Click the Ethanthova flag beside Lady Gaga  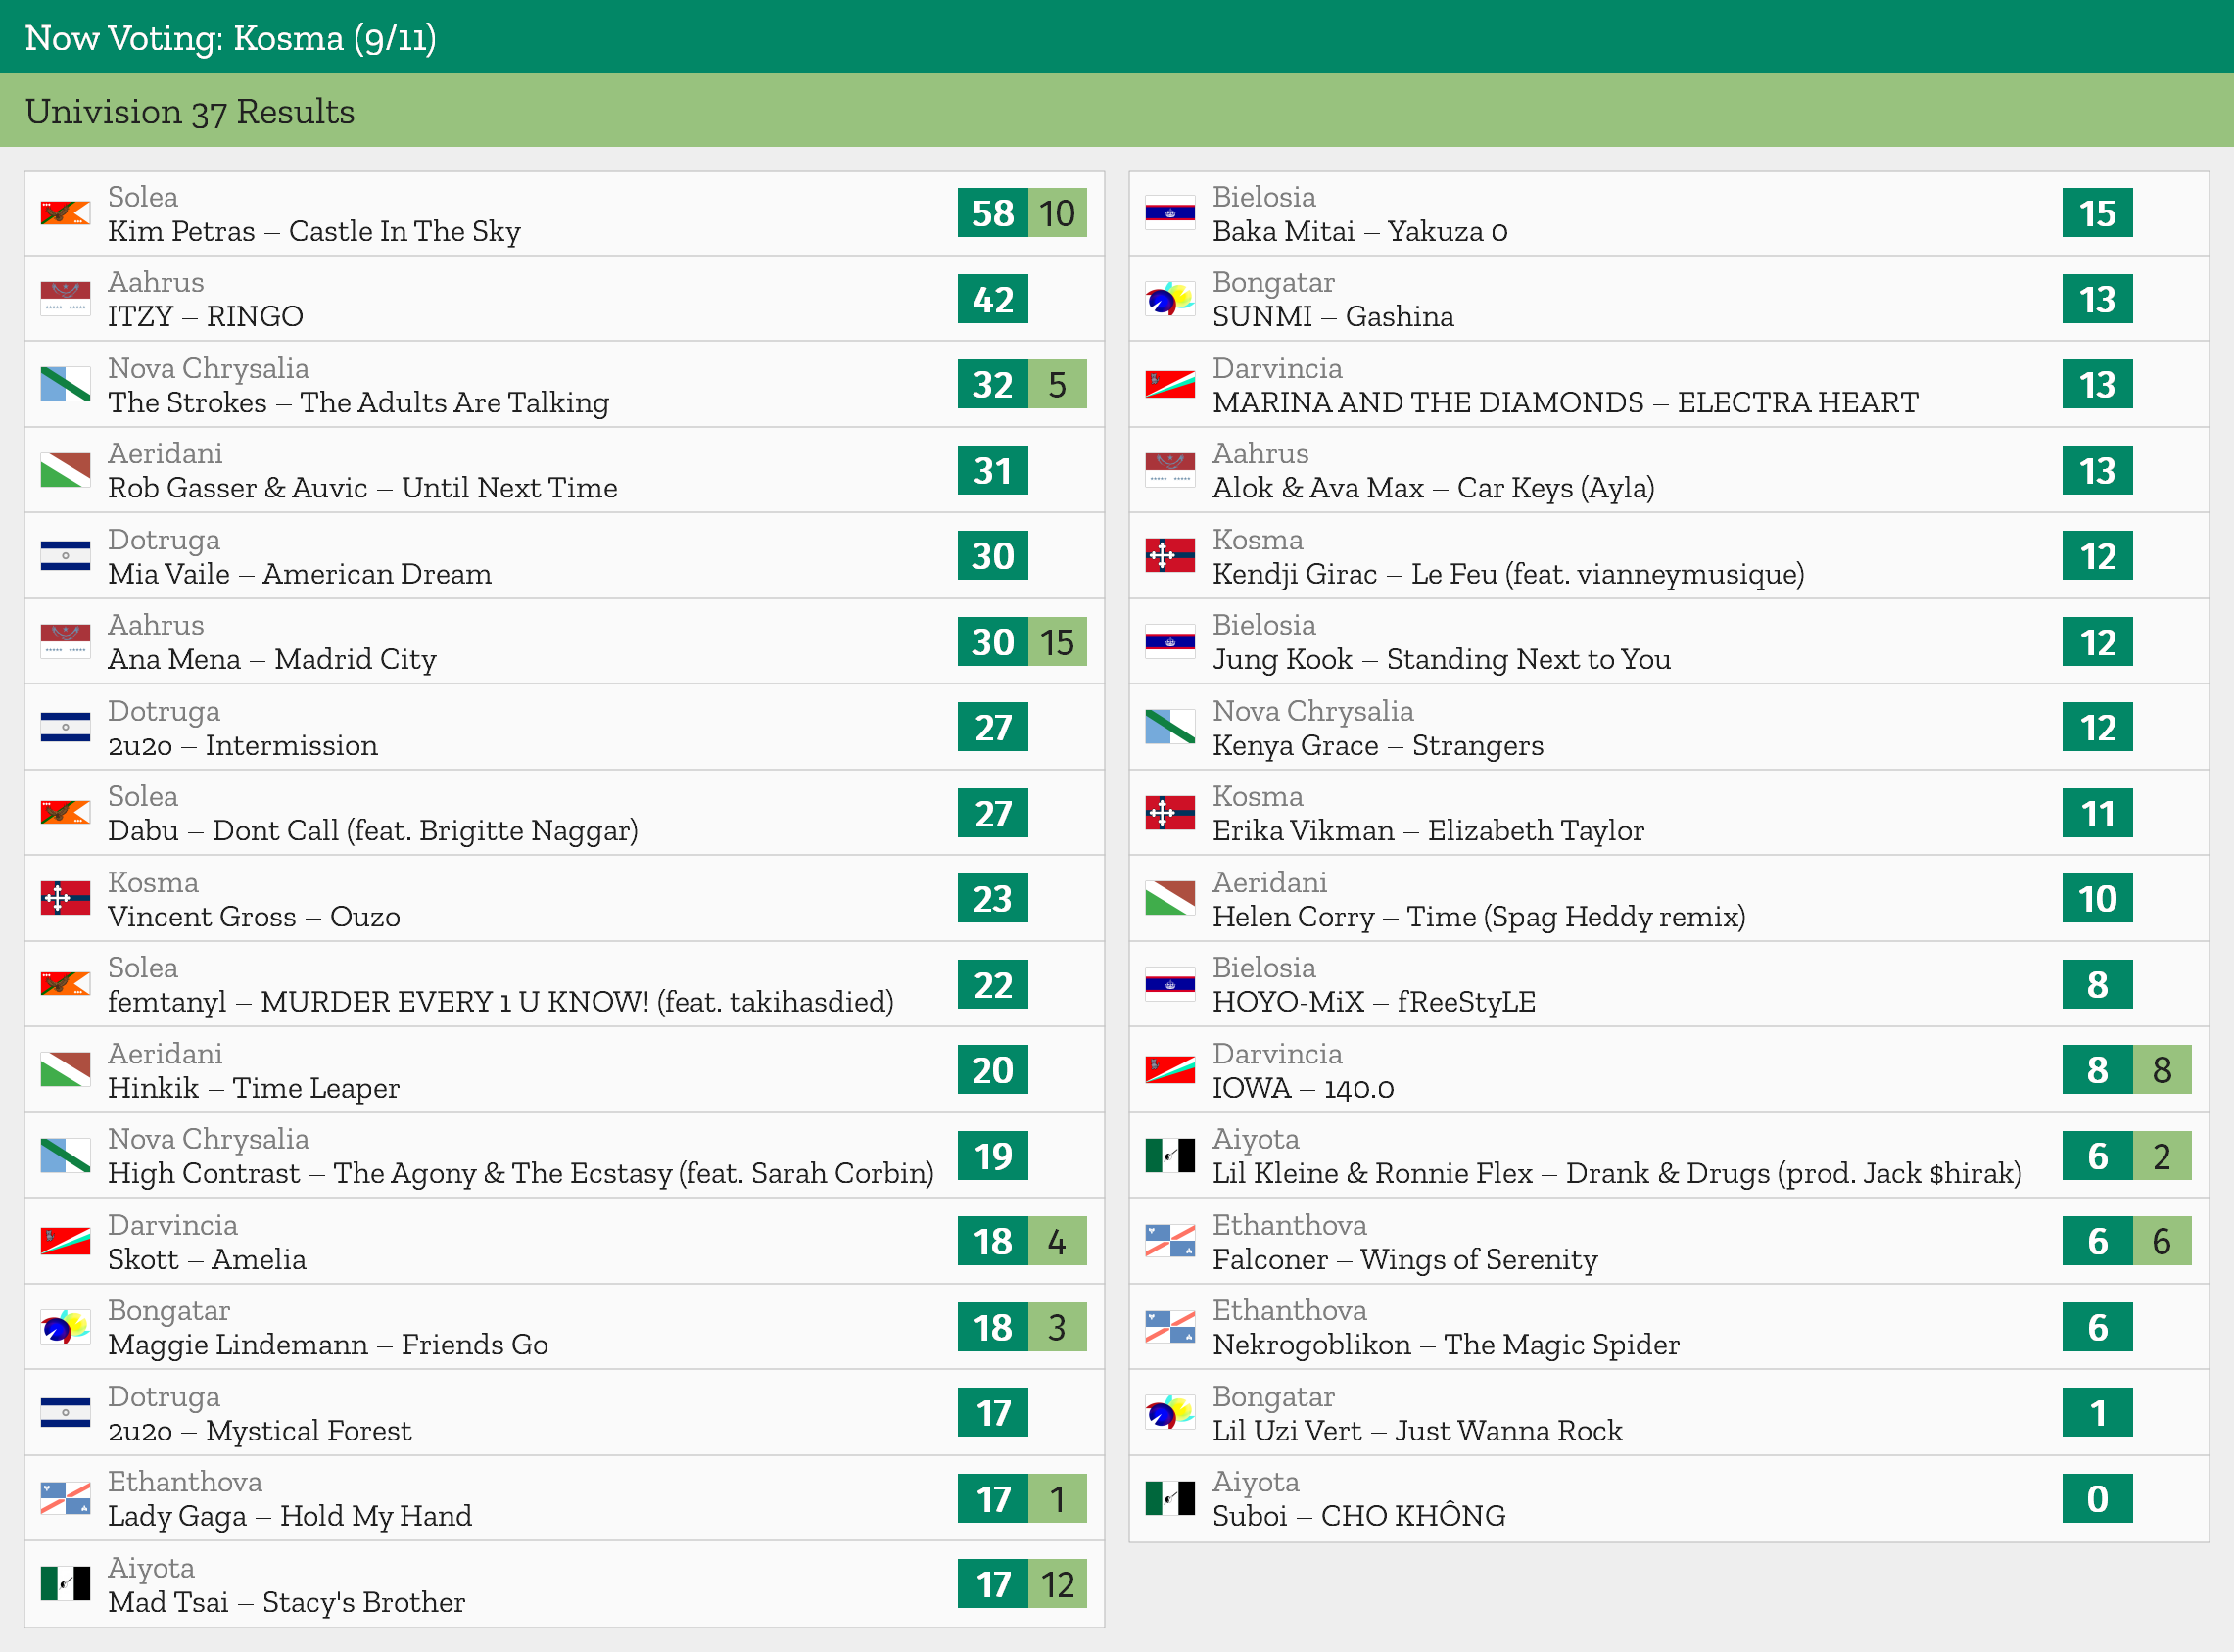65,1498
